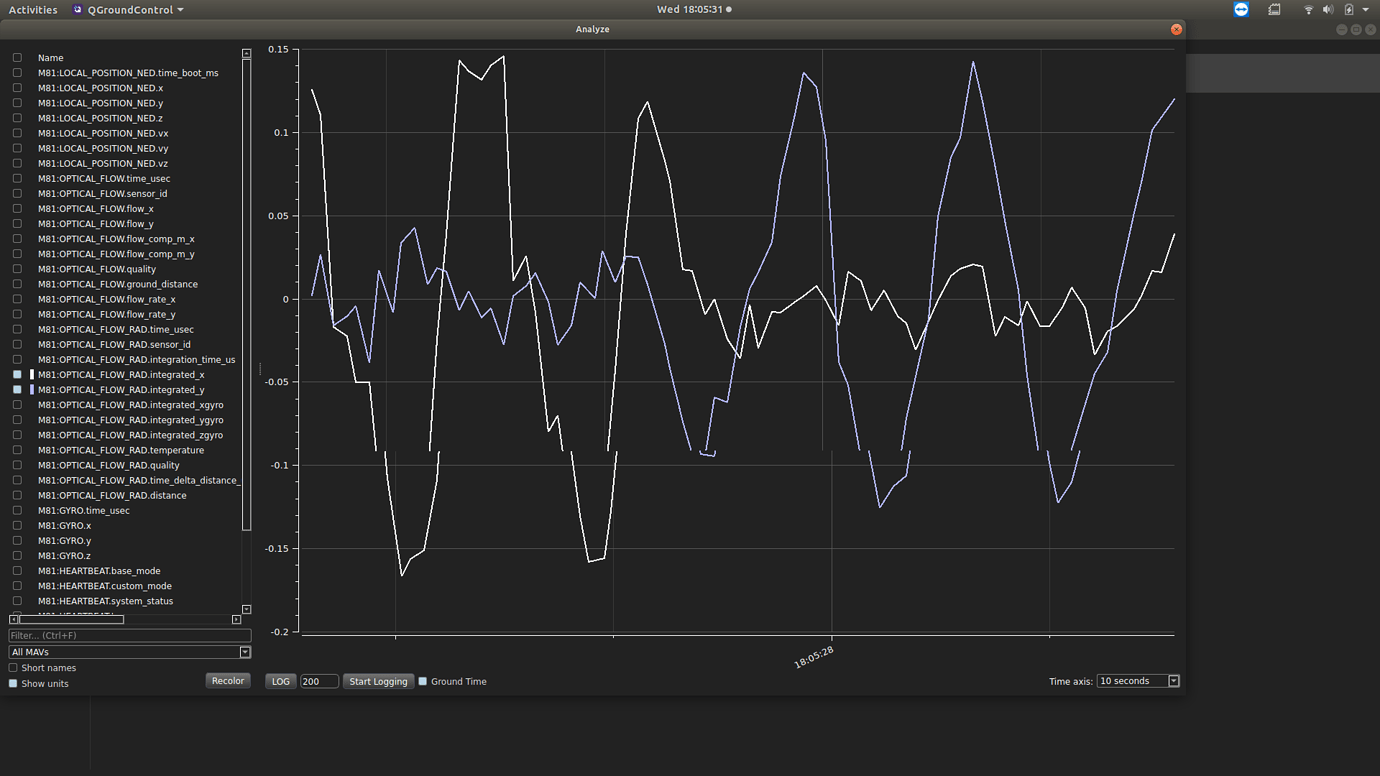Click the QGroundControl app icon in the top bar
Image resolution: width=1380 pixels, height=776 pixels.
coord(75,9)
